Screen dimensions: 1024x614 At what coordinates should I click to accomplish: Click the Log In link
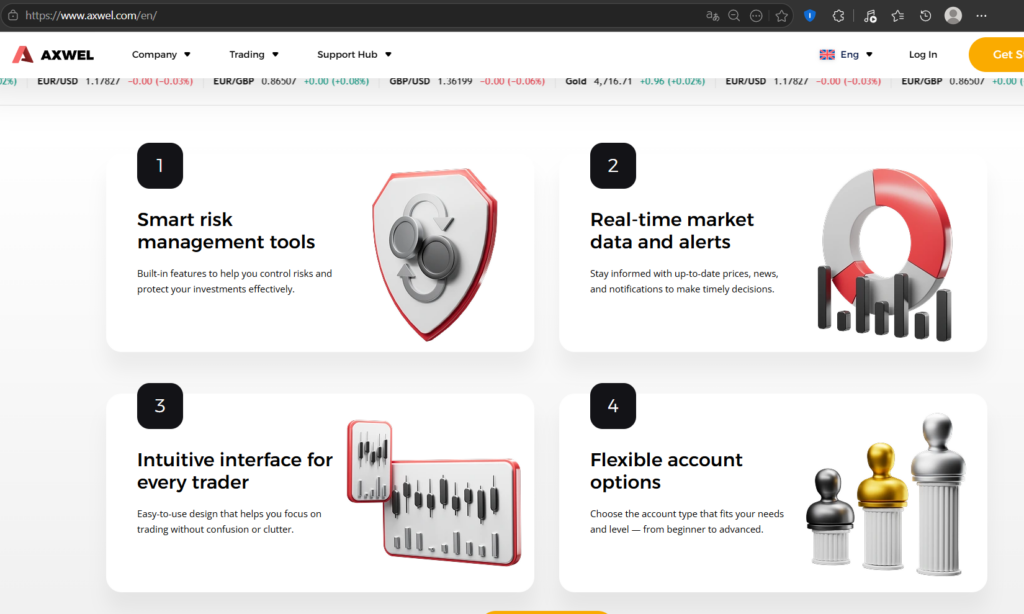click(x=923, y=54)
